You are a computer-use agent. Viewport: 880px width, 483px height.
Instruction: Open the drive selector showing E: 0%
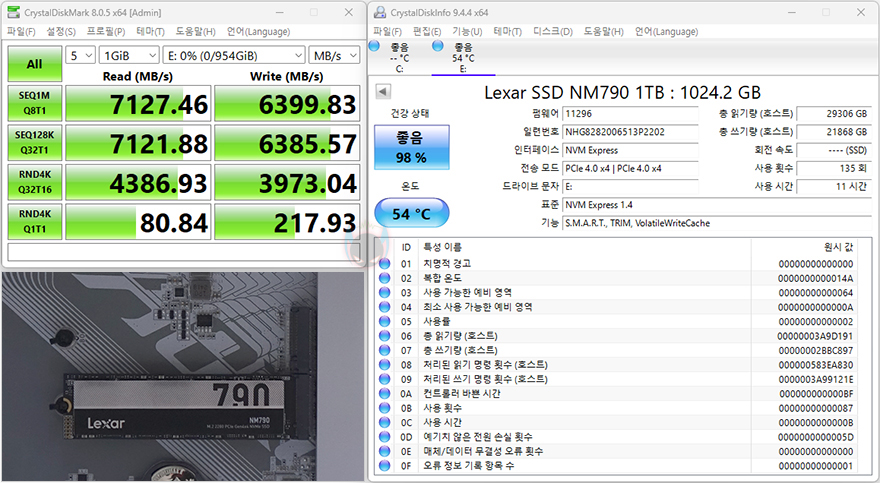tap(234, 56)
